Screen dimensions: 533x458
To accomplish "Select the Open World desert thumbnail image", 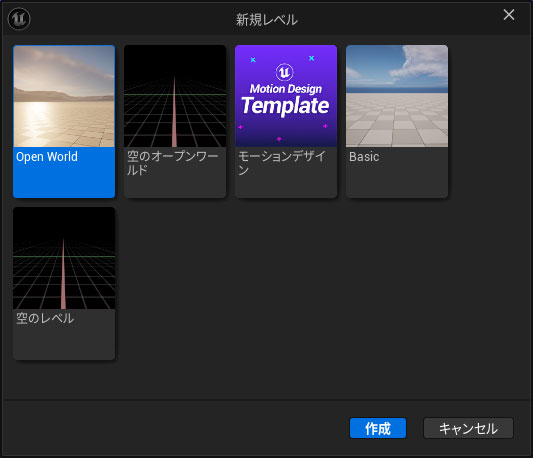I will tap(64, 96).
